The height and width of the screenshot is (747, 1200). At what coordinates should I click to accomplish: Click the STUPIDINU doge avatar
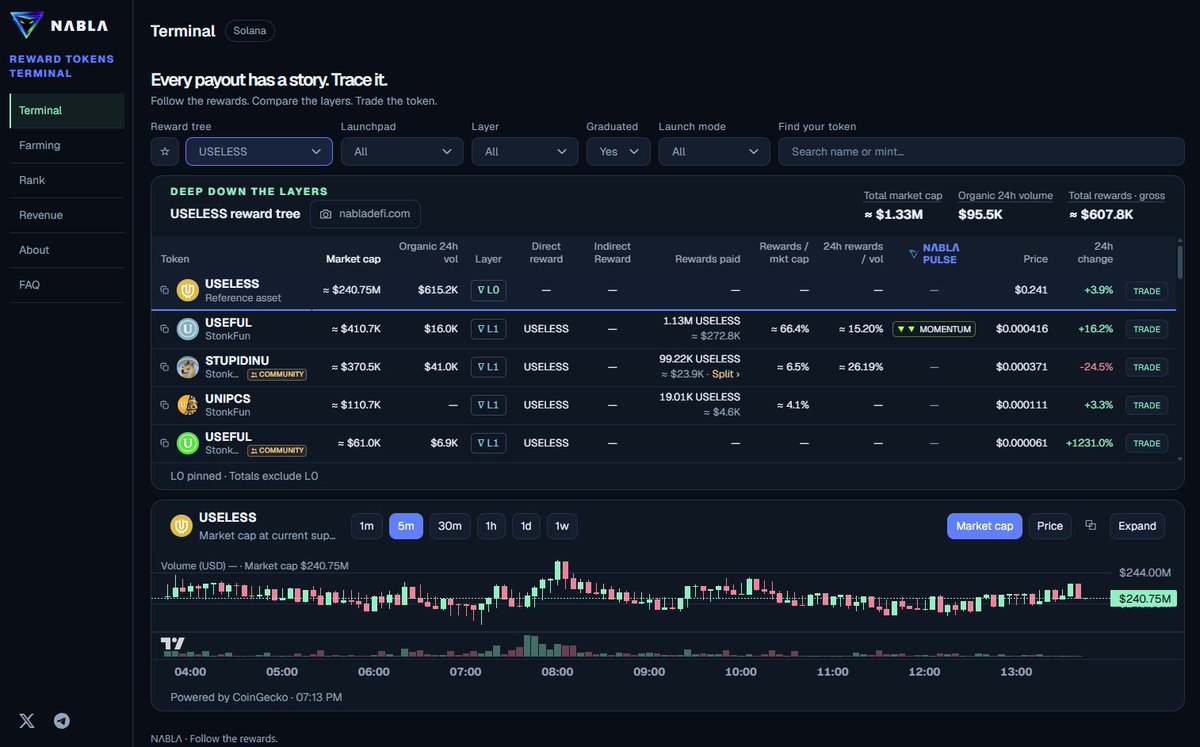point(188,367)
